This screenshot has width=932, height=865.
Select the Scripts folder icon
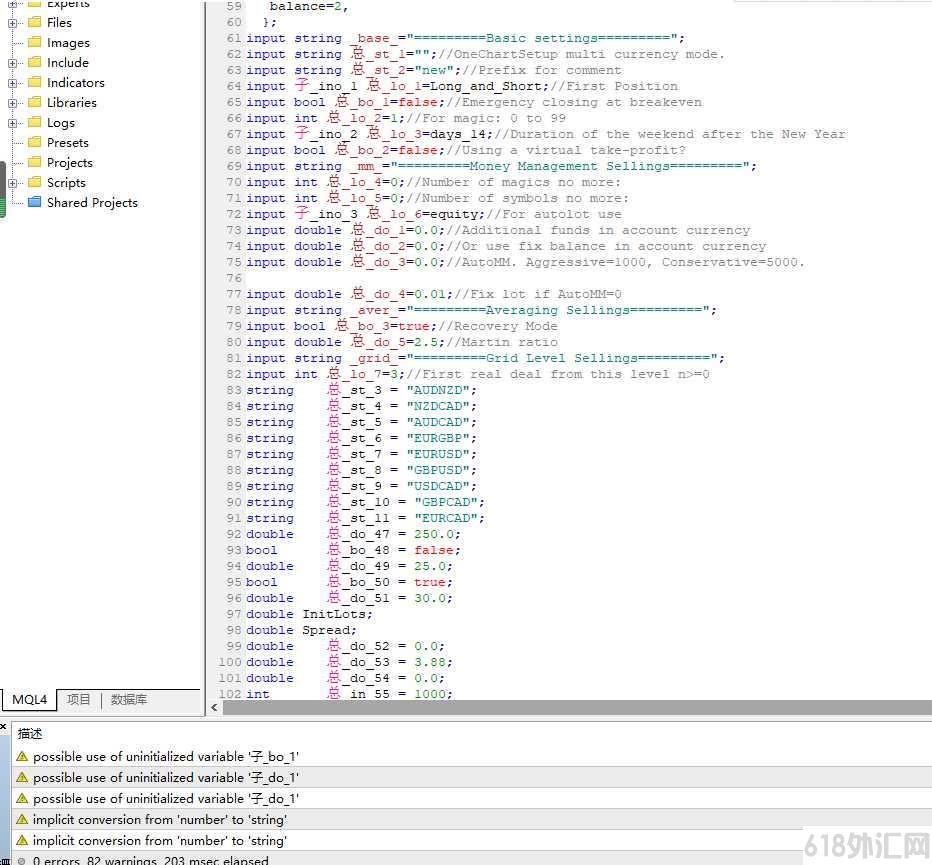[x=35, y=182]
